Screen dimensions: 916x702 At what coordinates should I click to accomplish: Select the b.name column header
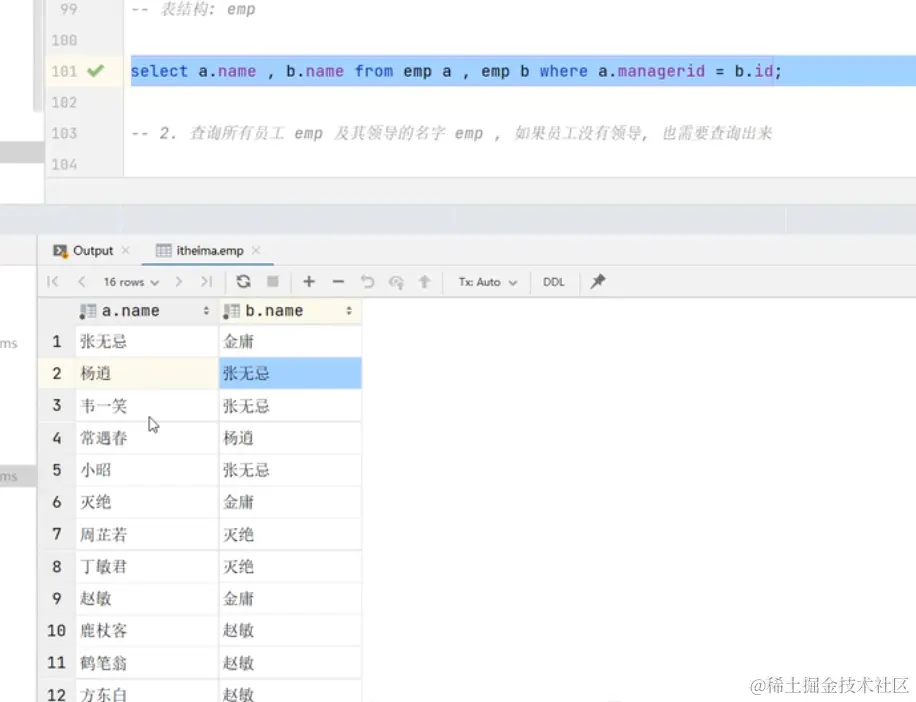click(x=290, y=311)
